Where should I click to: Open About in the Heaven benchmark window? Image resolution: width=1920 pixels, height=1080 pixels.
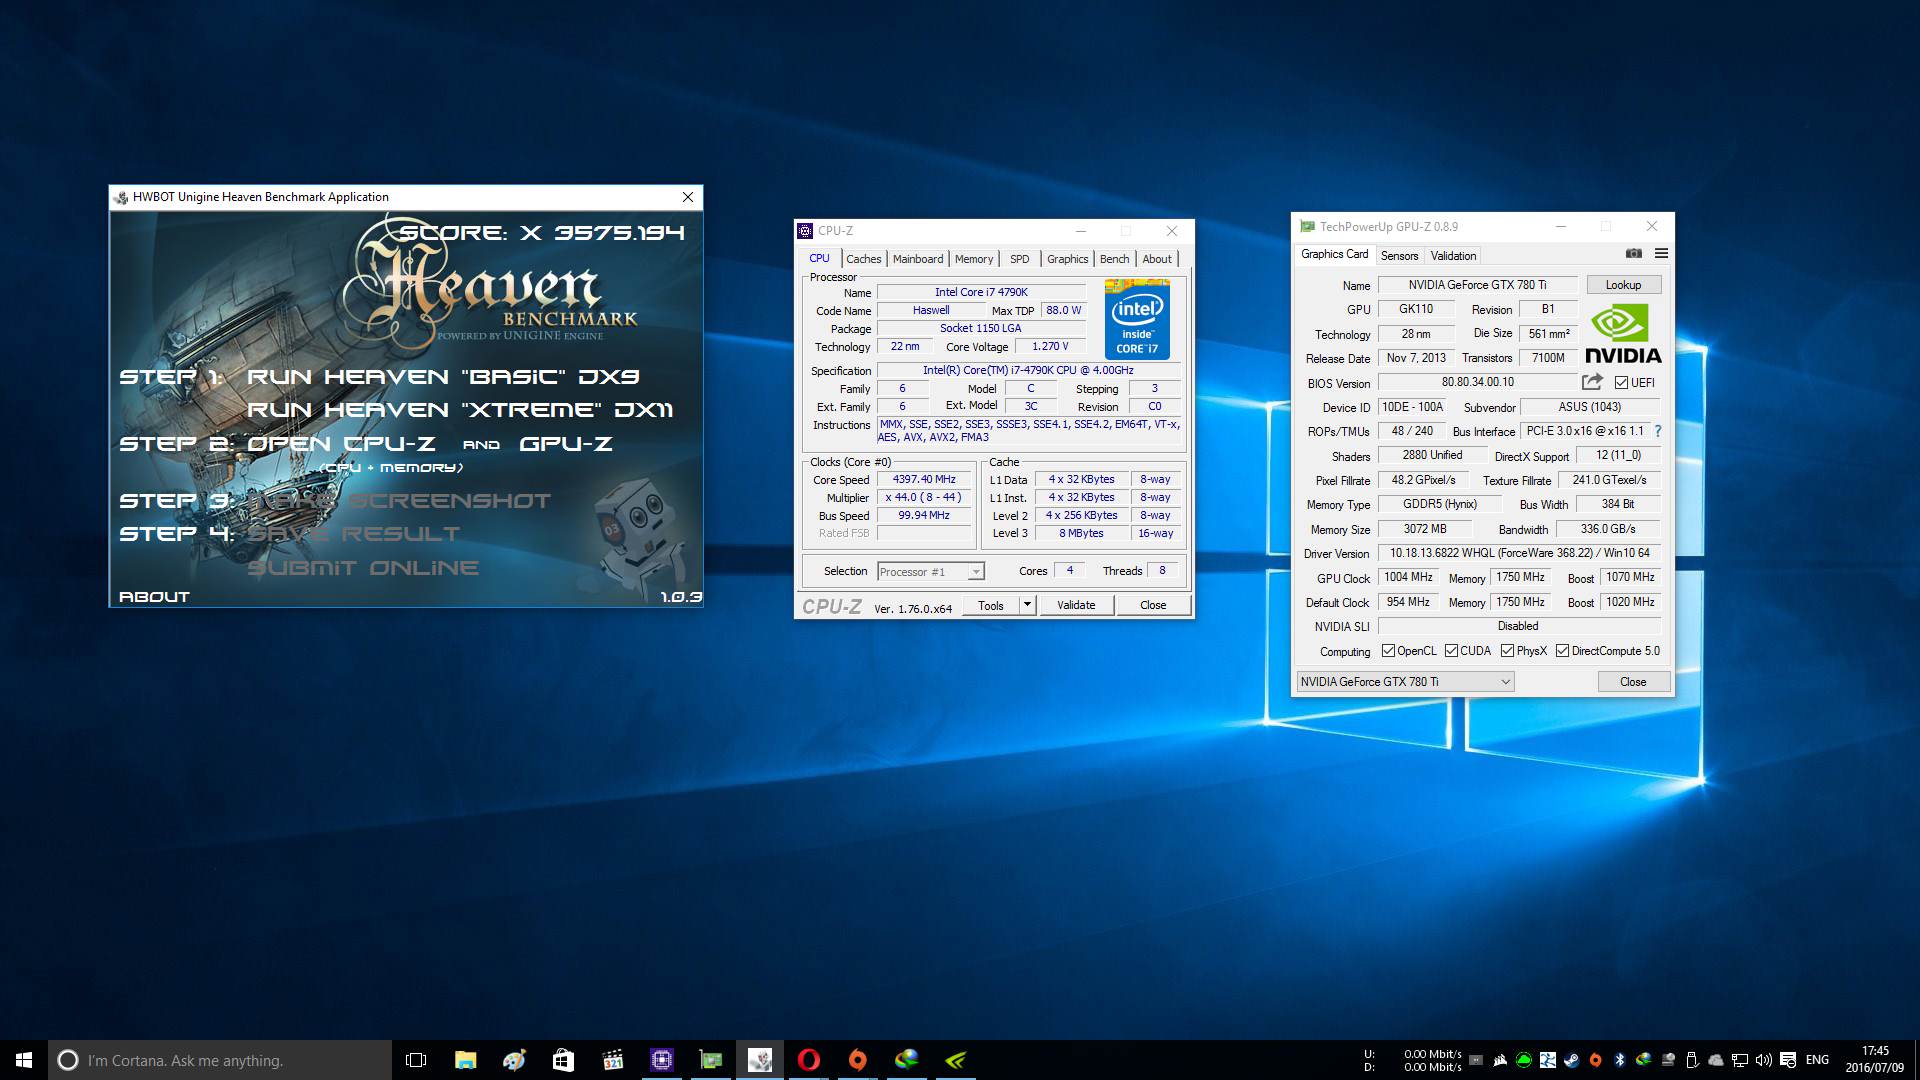click(154, 597)
